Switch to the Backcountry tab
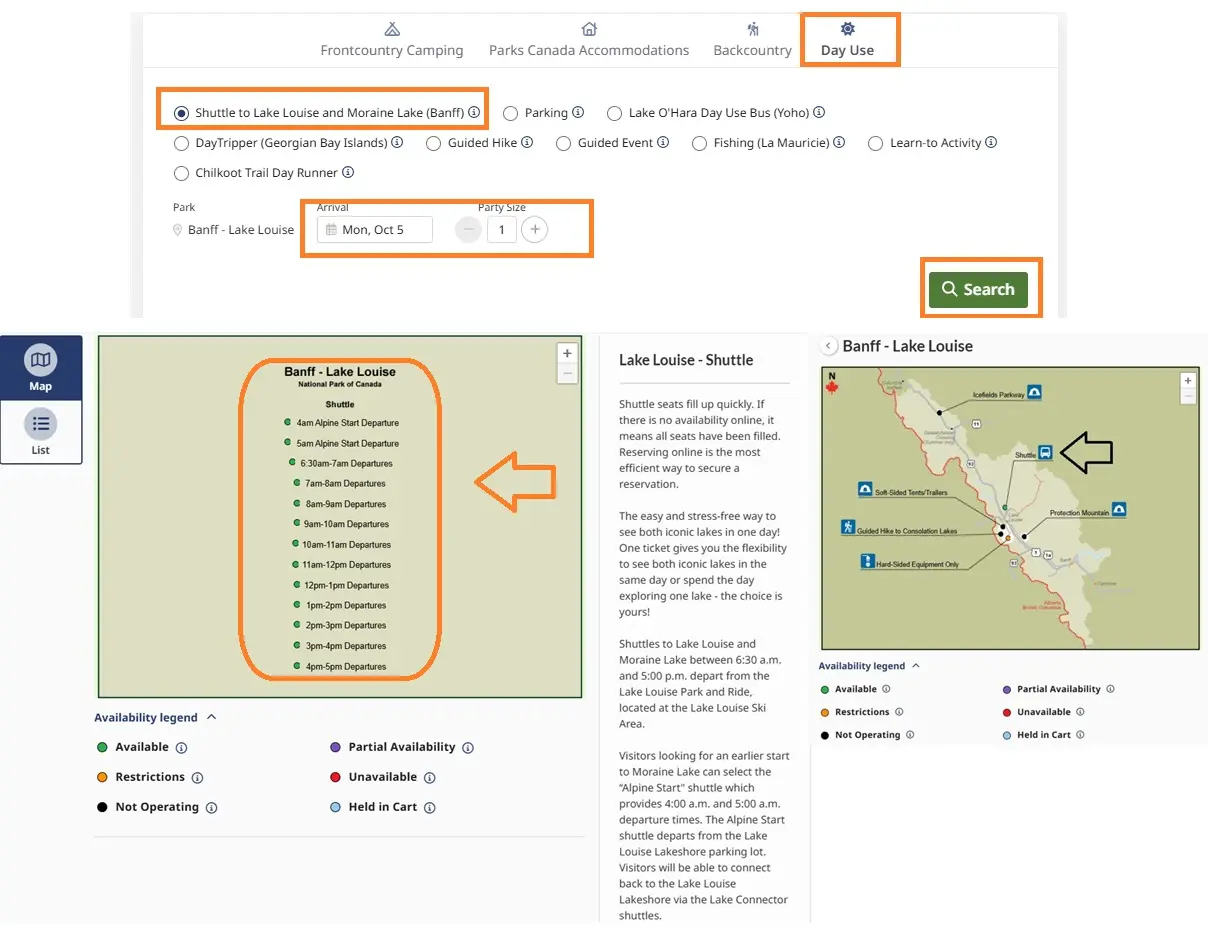Image resolution: width=1208 pixels, height=930 pixels. (x=752, y=40)
